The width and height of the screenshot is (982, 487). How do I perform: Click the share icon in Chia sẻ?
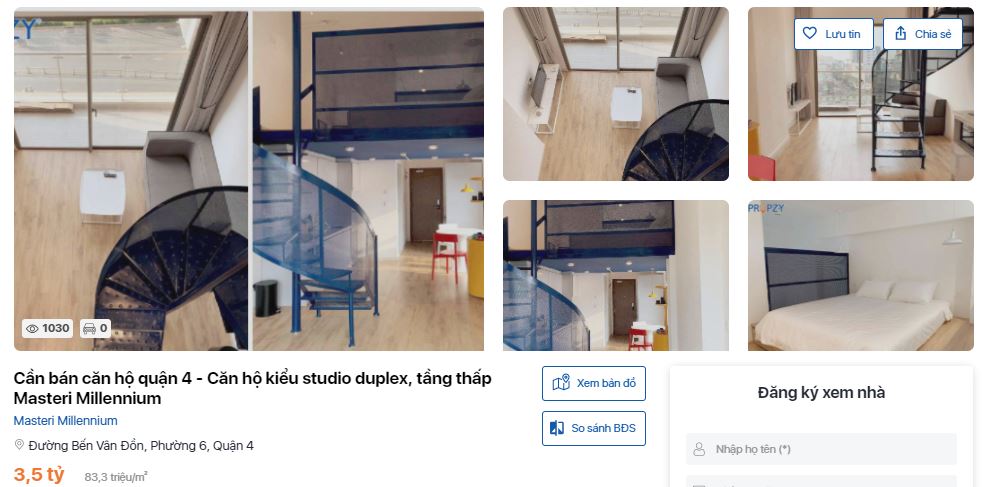[x=901, y=34]
